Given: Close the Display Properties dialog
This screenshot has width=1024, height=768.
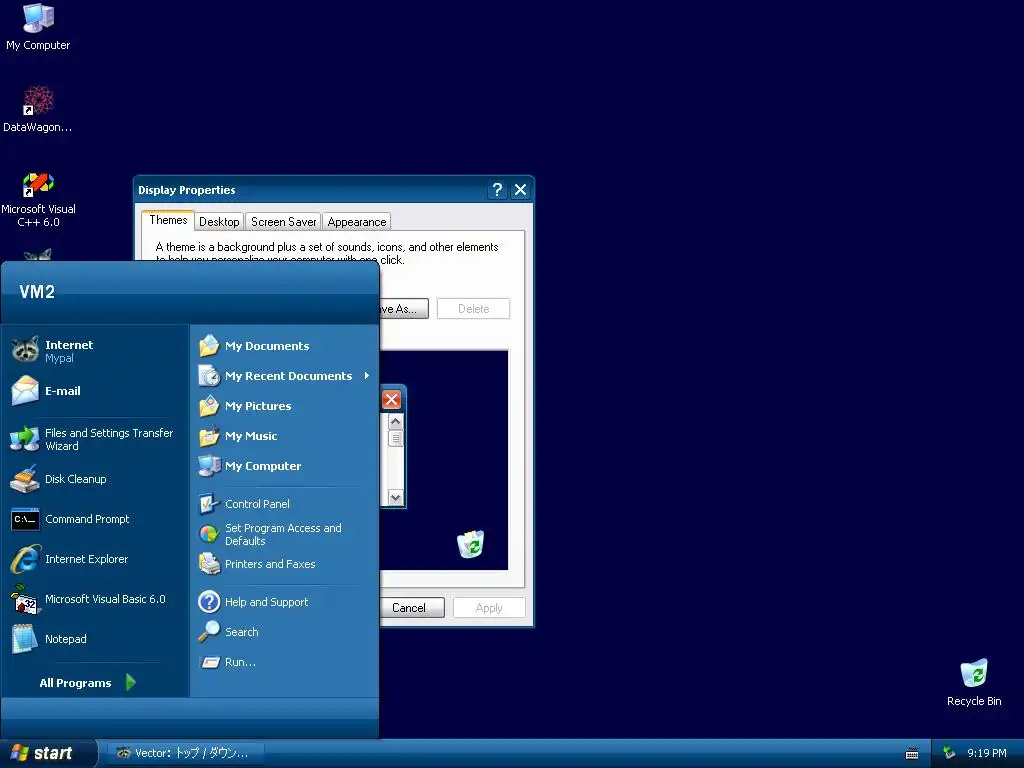Looking at the screenshot, I should 520,189.
